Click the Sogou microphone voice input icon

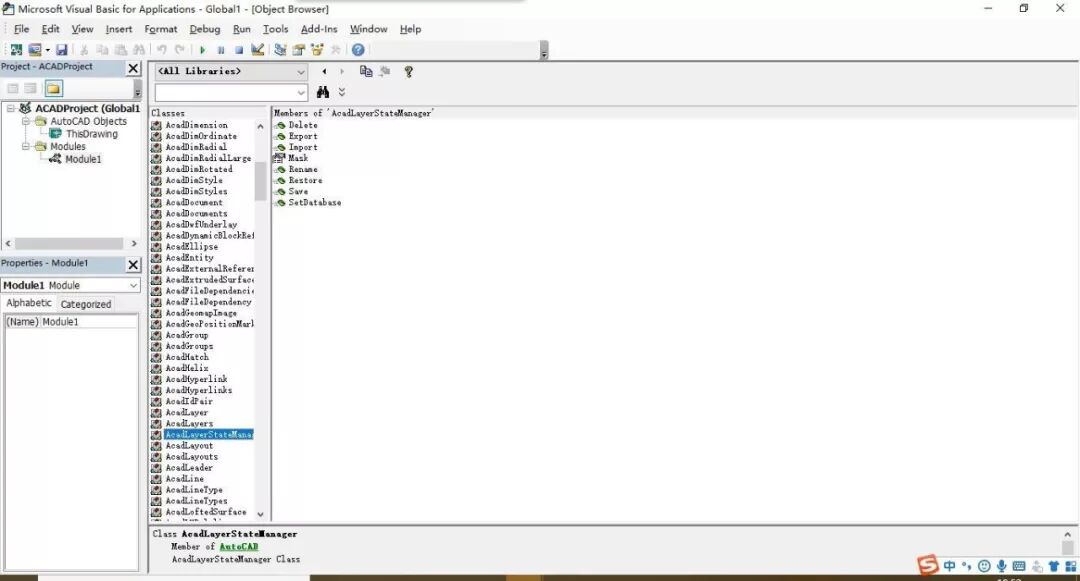pyautogui.click(x=1001, y=566)
